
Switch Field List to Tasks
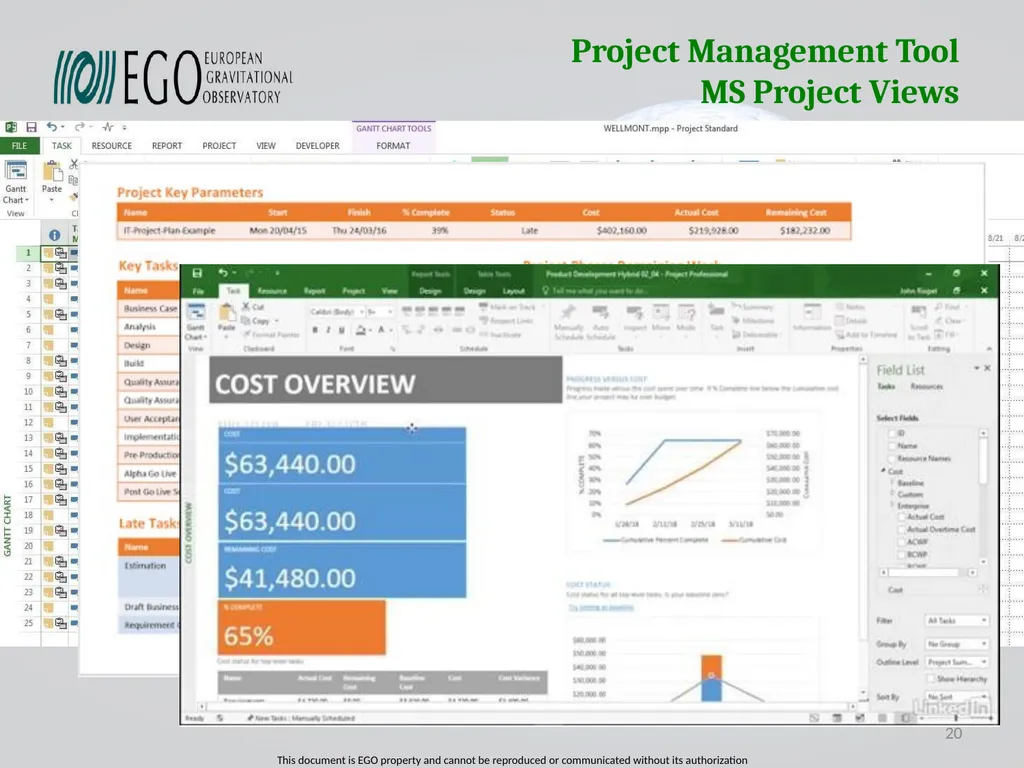click(x=886, y=387)
